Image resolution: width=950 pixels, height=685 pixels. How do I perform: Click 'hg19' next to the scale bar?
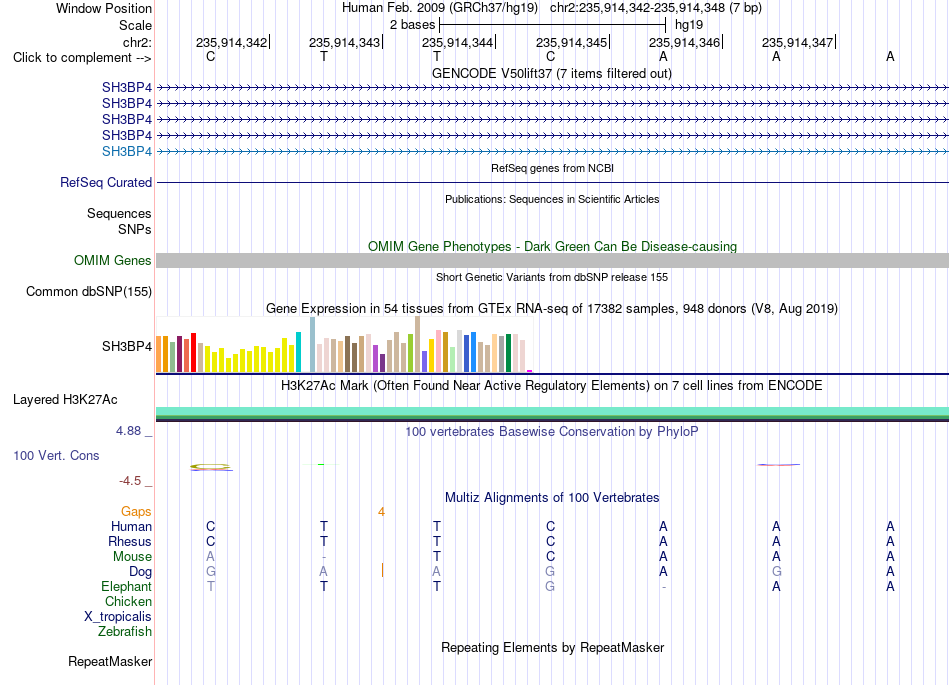point(689,25)
